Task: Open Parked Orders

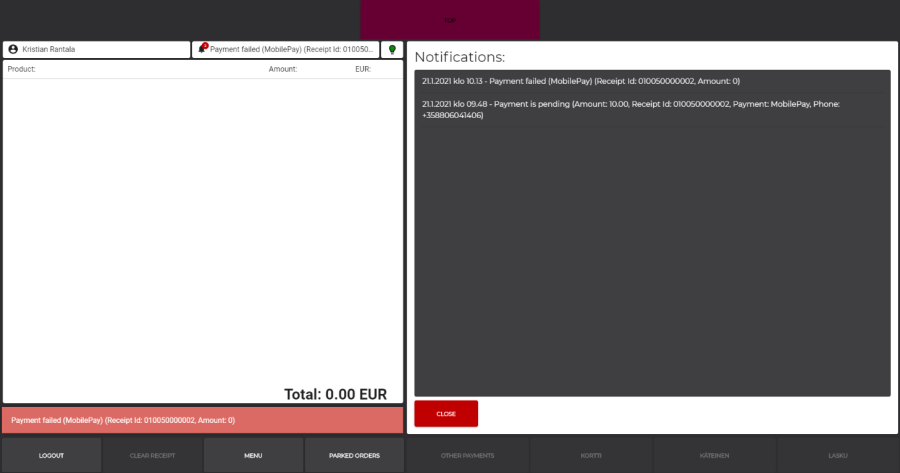Action: (354, 455)
